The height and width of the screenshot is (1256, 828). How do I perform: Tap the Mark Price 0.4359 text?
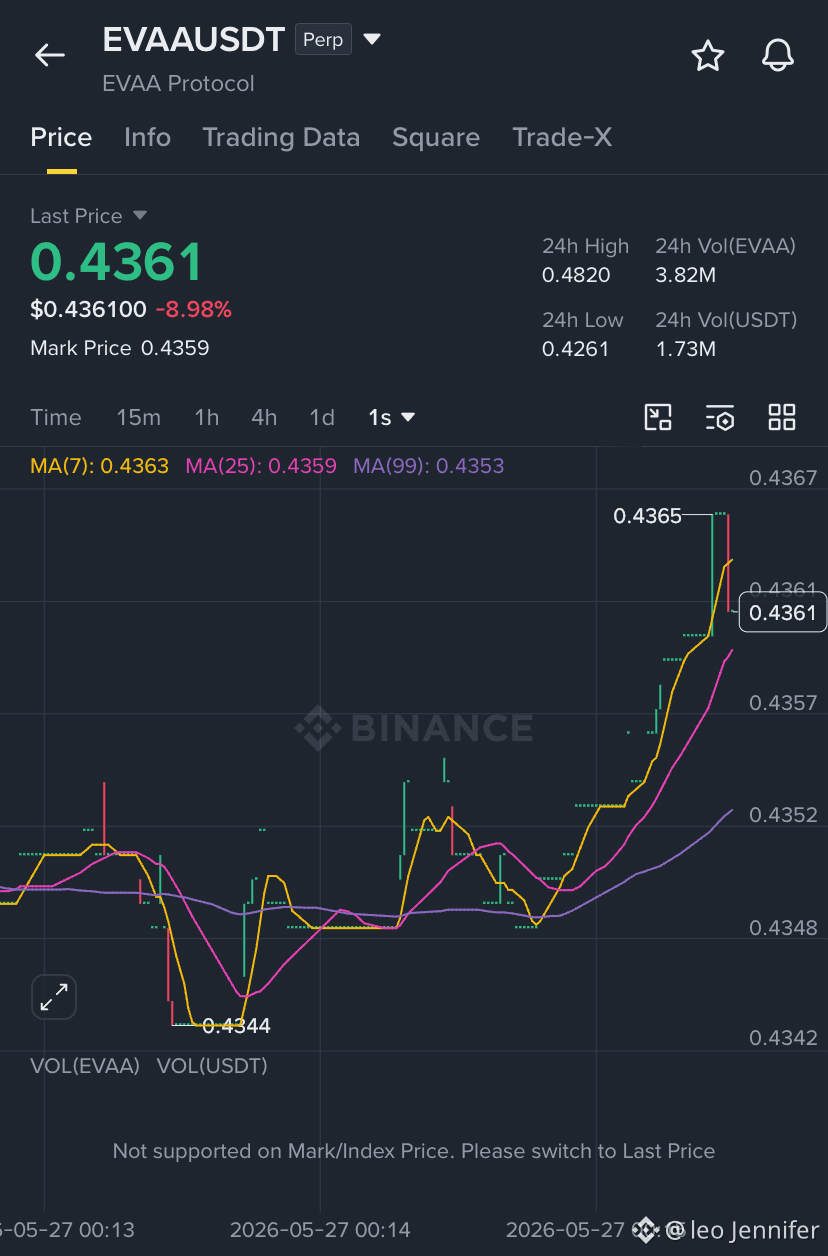click(120, 348)
